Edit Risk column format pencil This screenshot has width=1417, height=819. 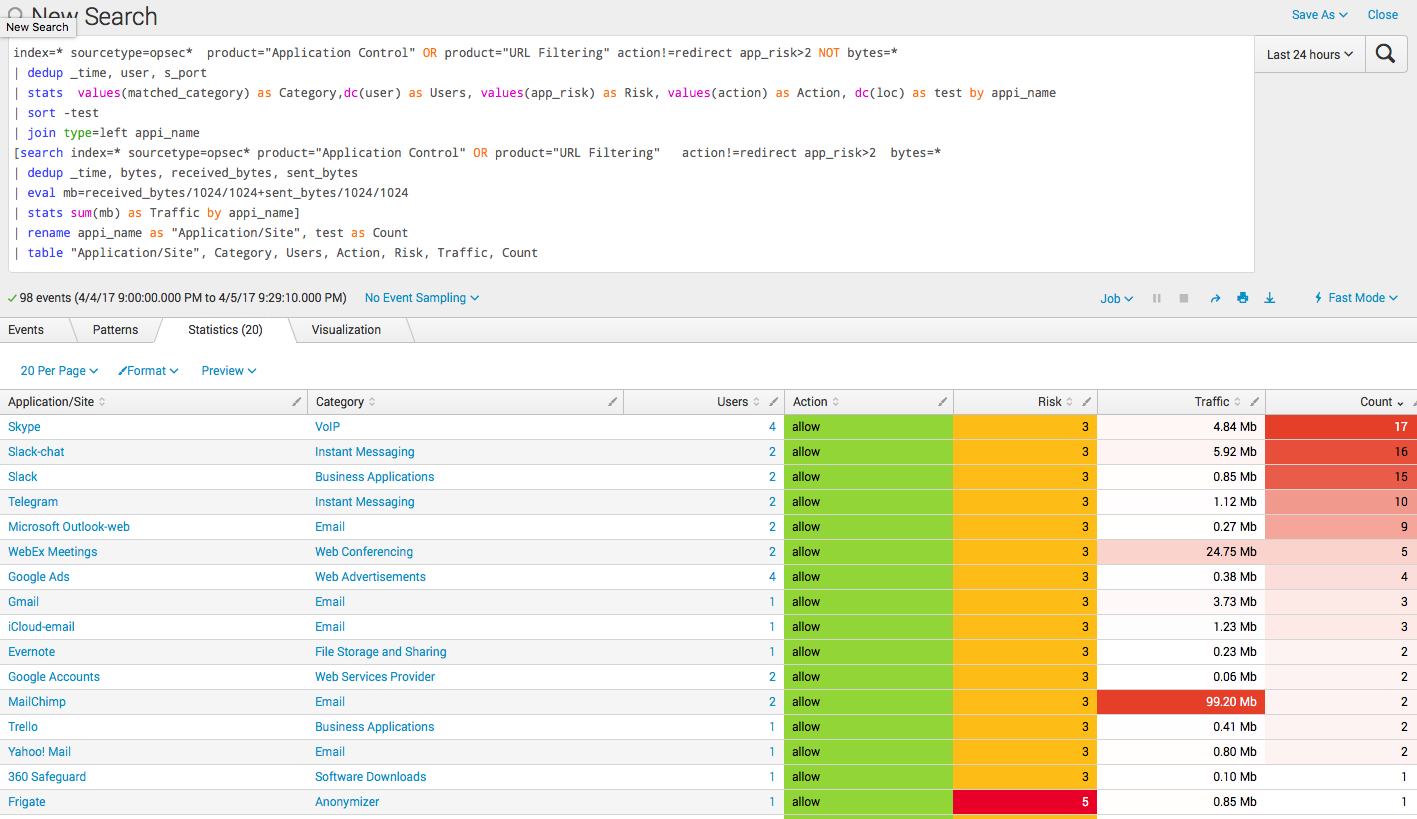(1087, 402)
